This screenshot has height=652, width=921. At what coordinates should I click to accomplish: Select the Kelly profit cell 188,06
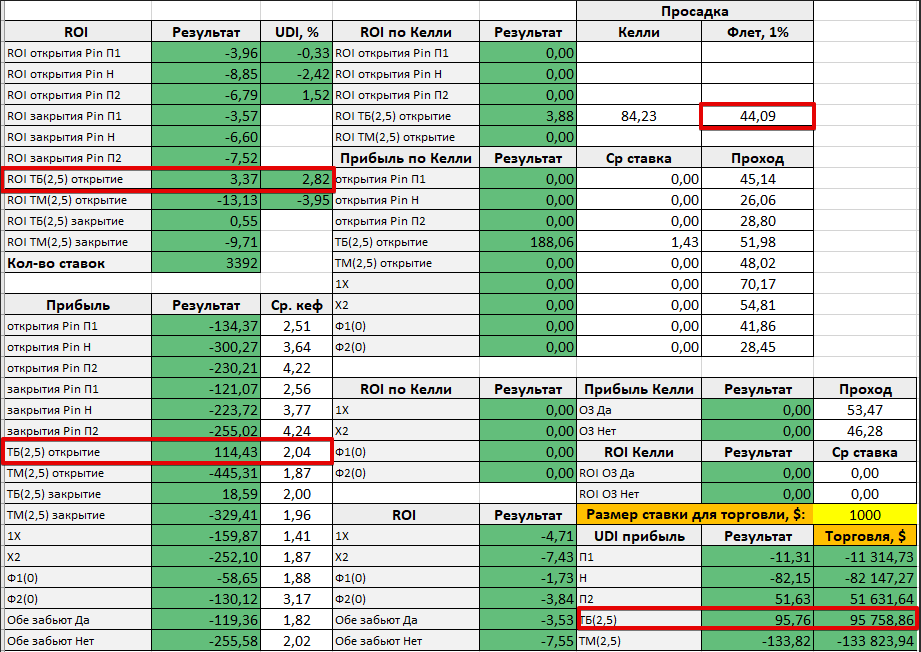(x=527, y=242)
